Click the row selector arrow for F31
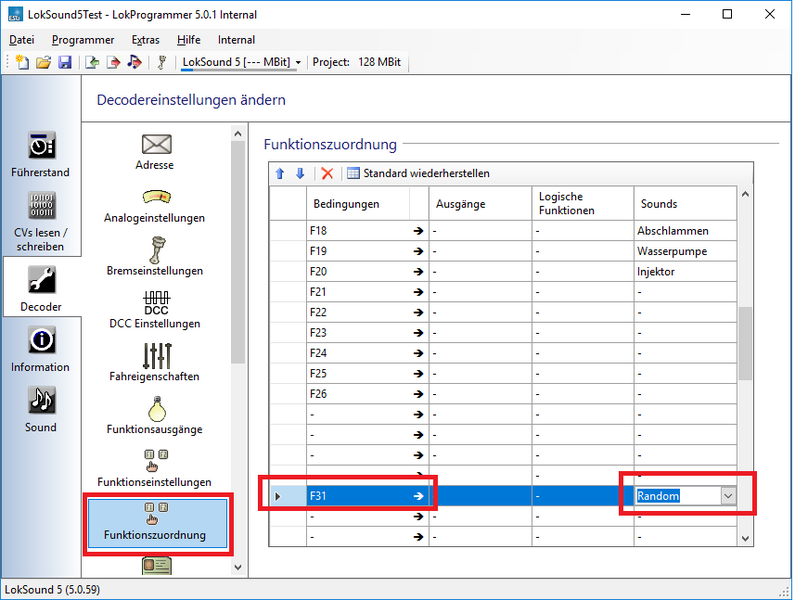 (278, 496)
